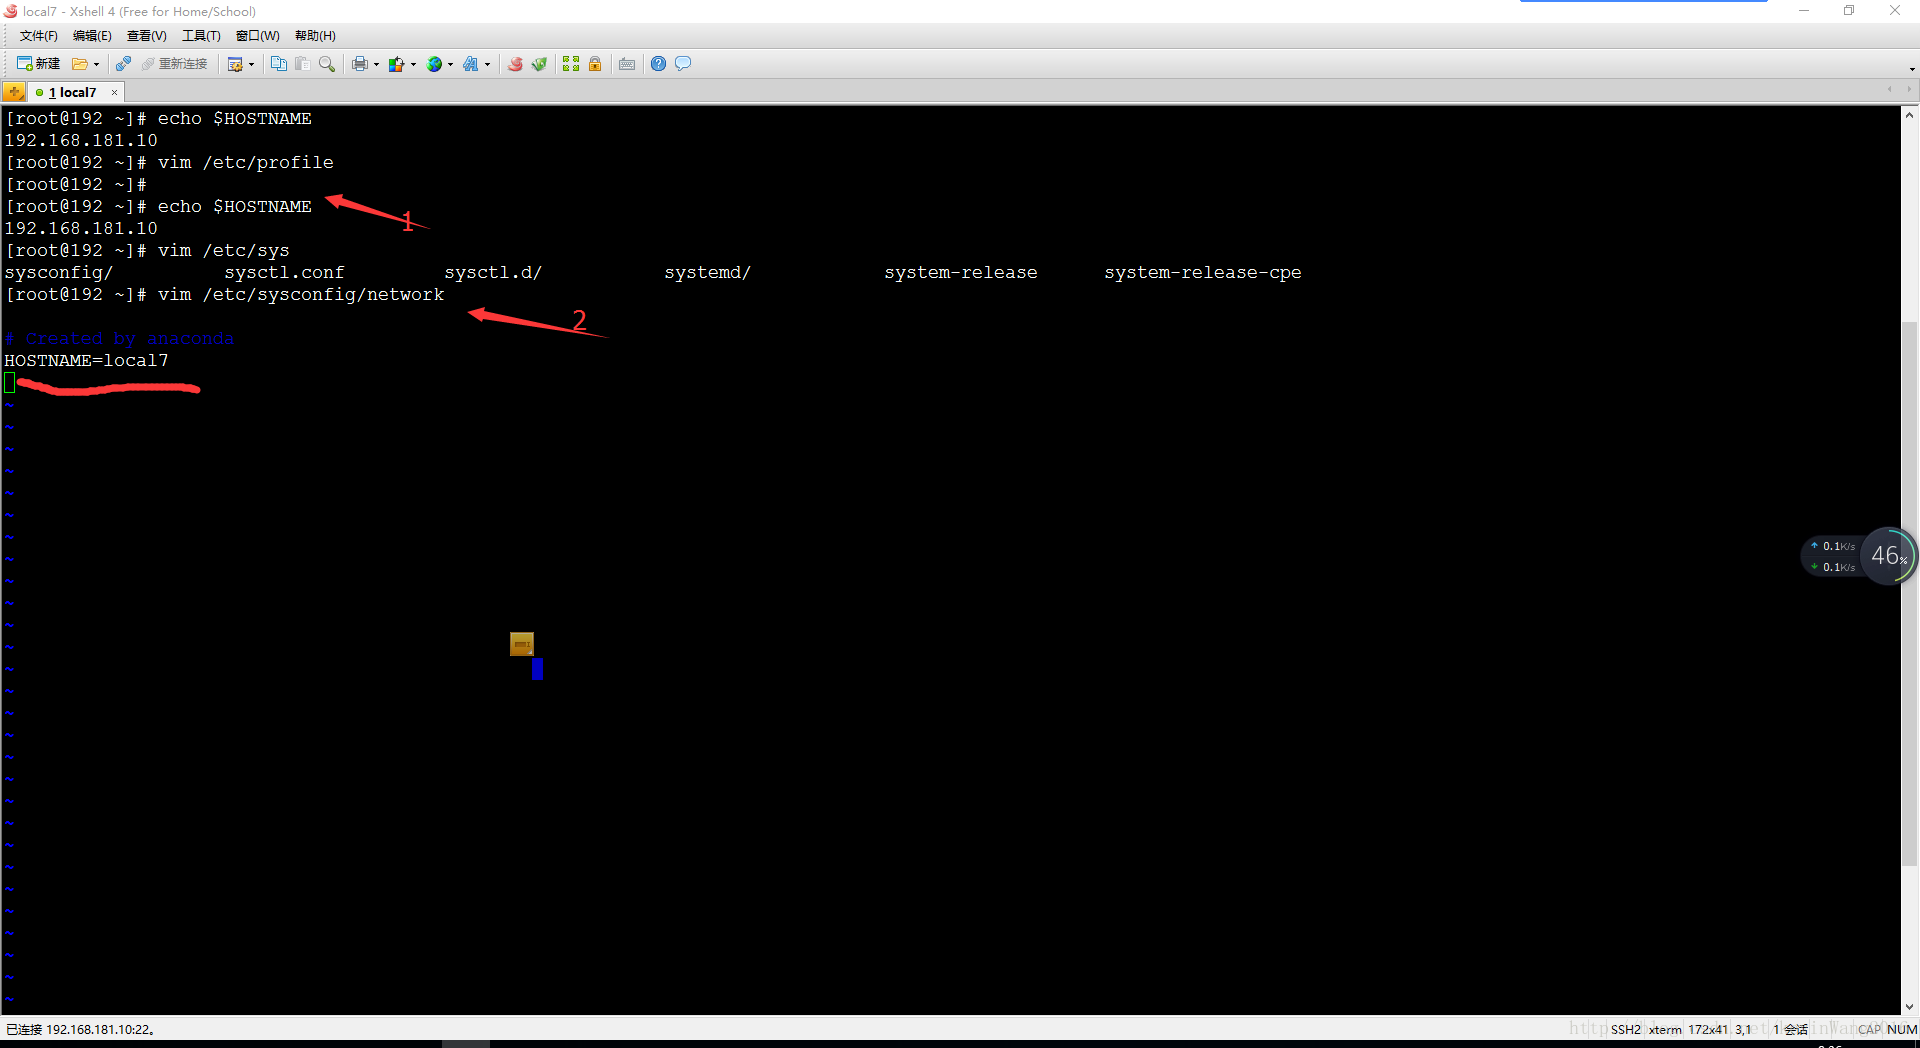This screenshot has height=1048, width=1920.
Task: Click the 'vim /etc/profile' command line
Action: [246, 162]
